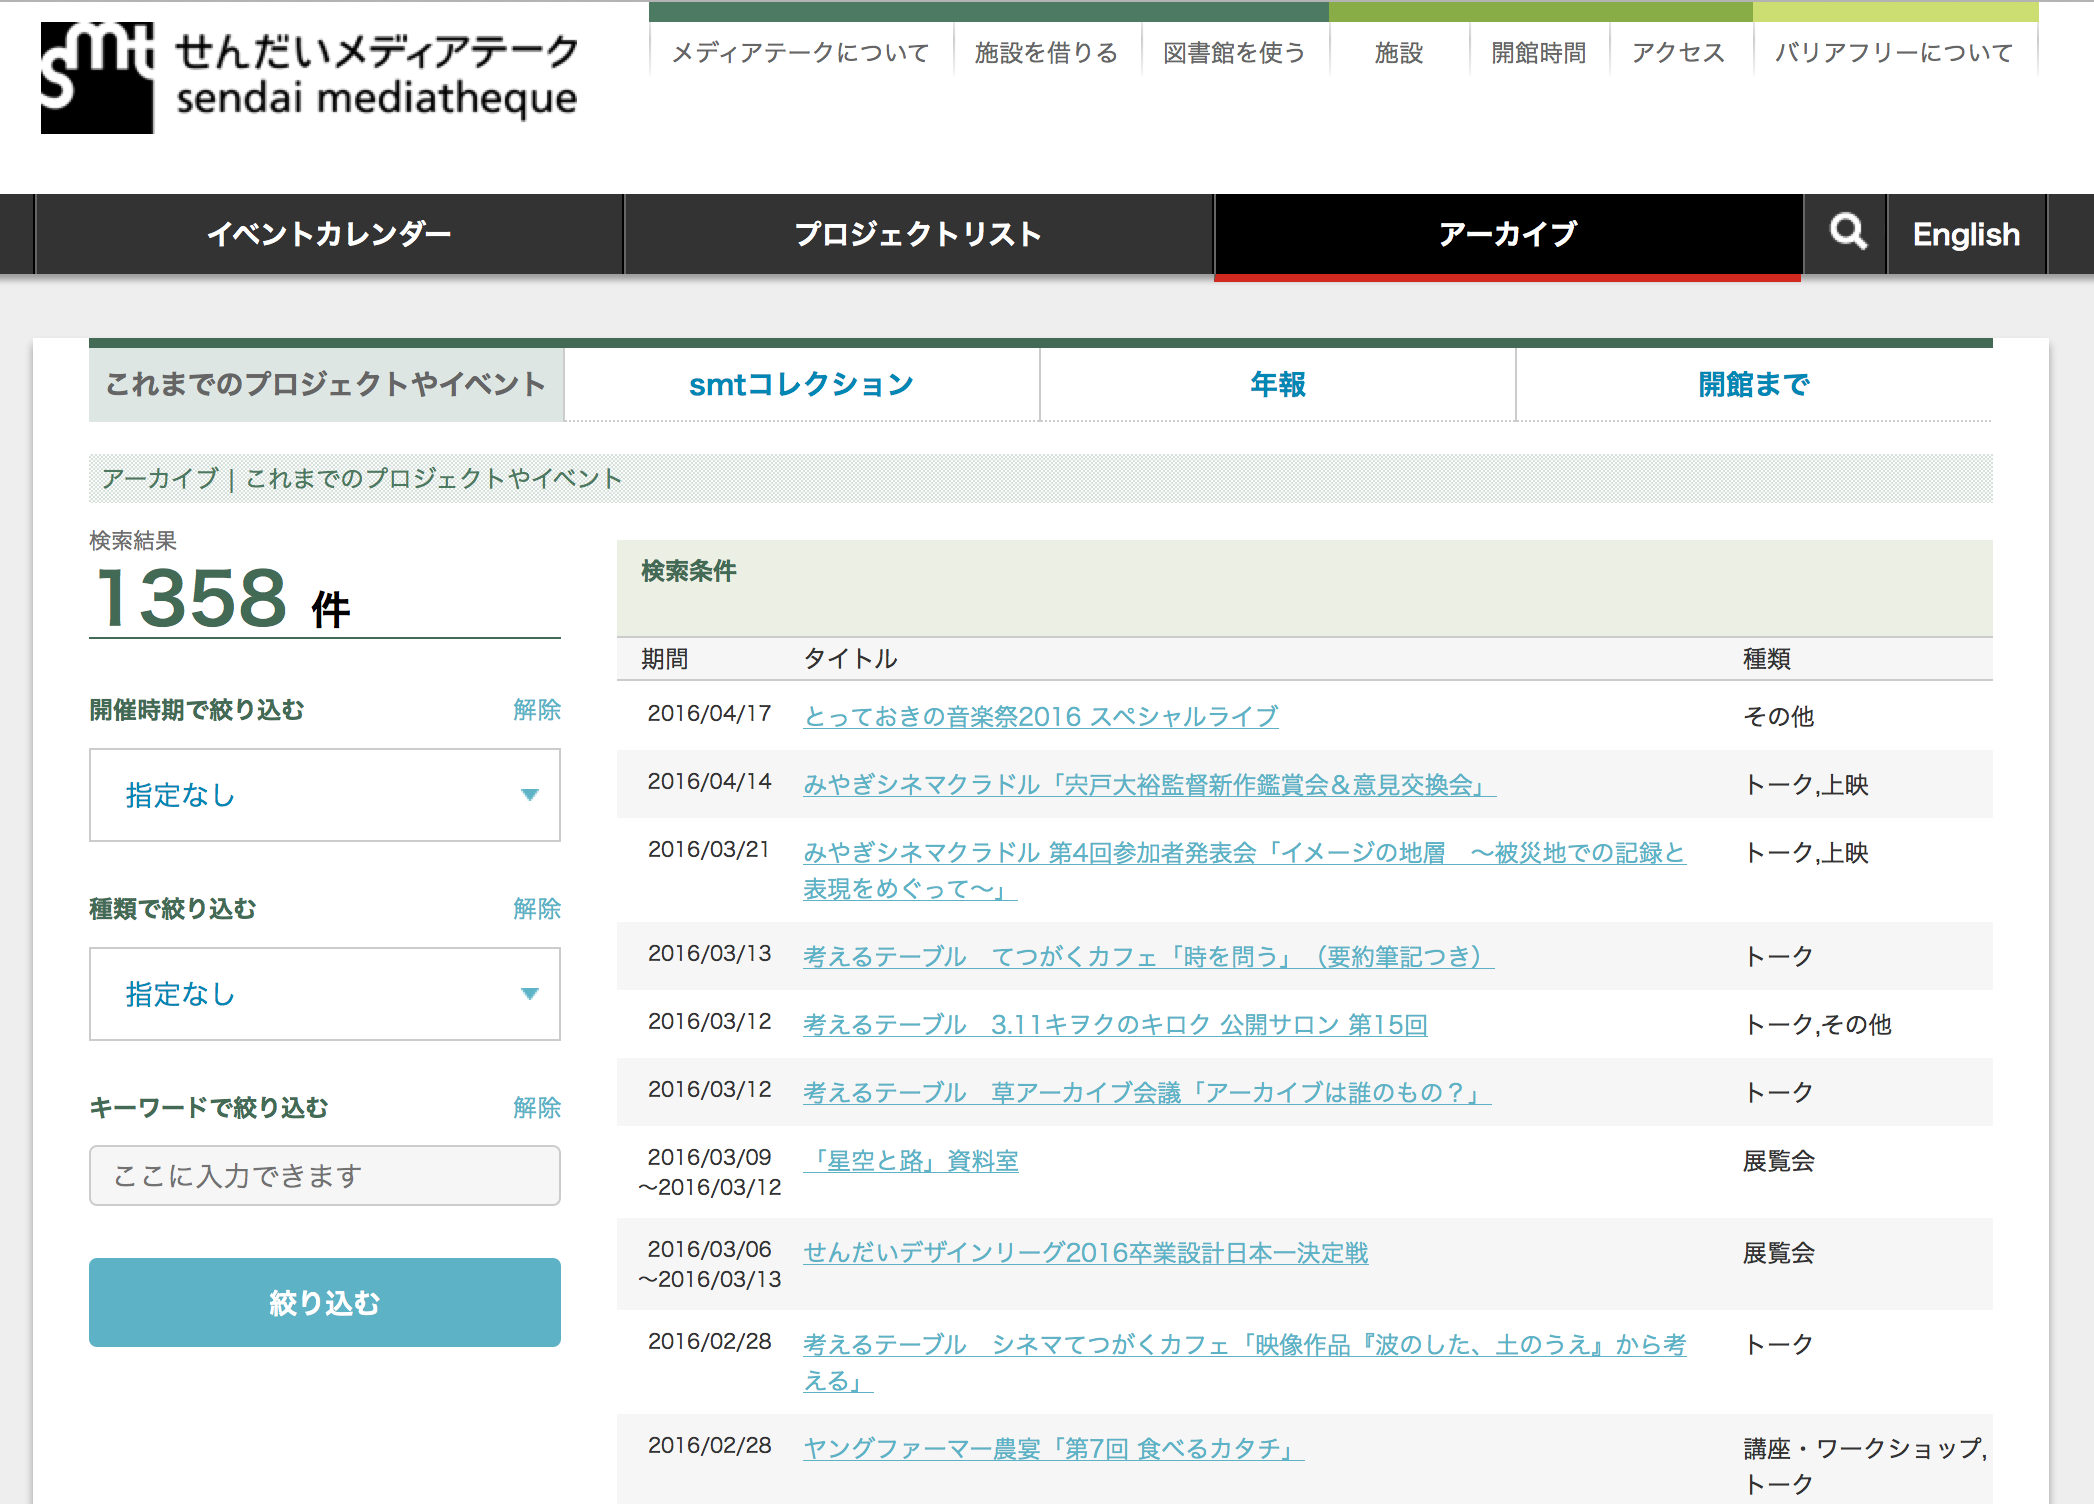Click 解除 next to 開催時期で絞り込む
The image size is (2094, 1504).
coord(537,710)
